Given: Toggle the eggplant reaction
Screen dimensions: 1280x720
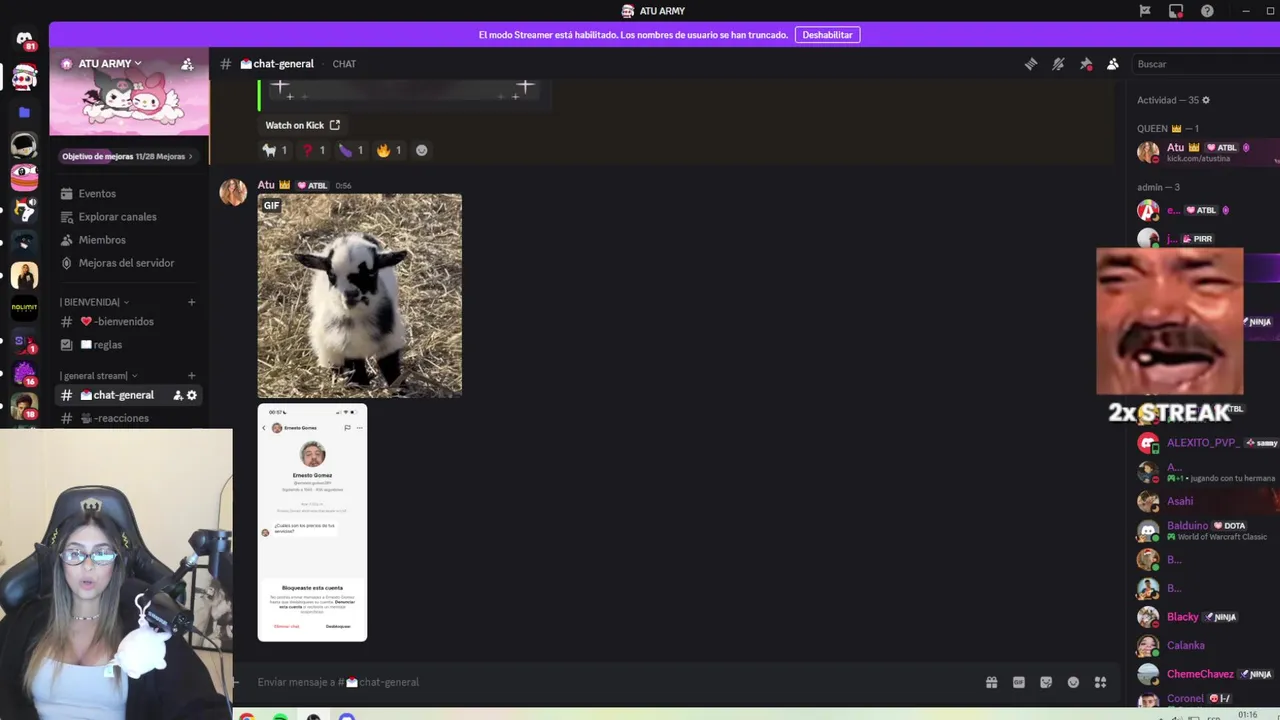Looking at the screenshot, I should click(x=351, y=150).
